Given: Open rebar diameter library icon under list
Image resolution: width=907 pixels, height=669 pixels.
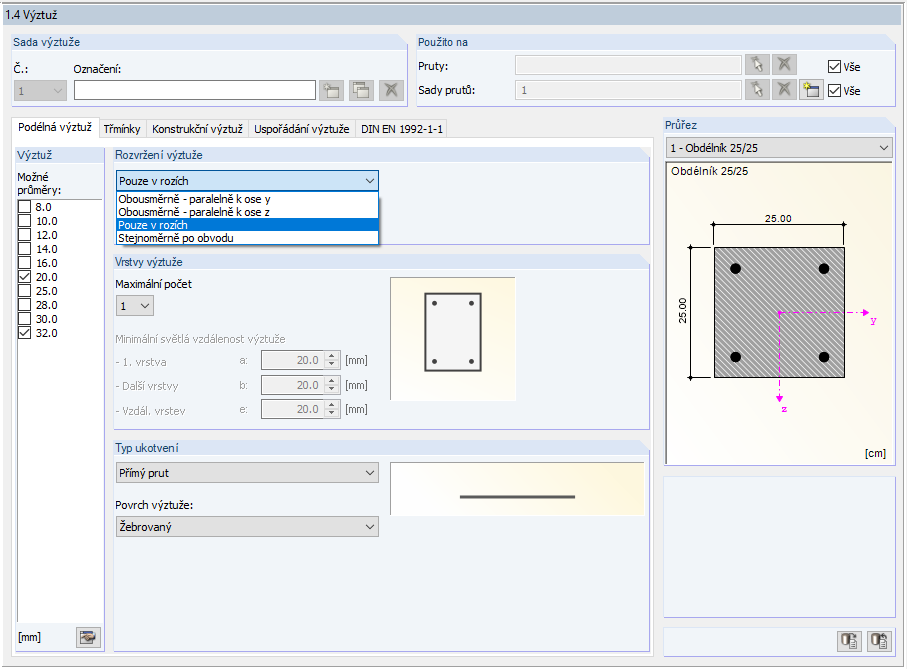Looking at the screenshot, I should (89, 637).
